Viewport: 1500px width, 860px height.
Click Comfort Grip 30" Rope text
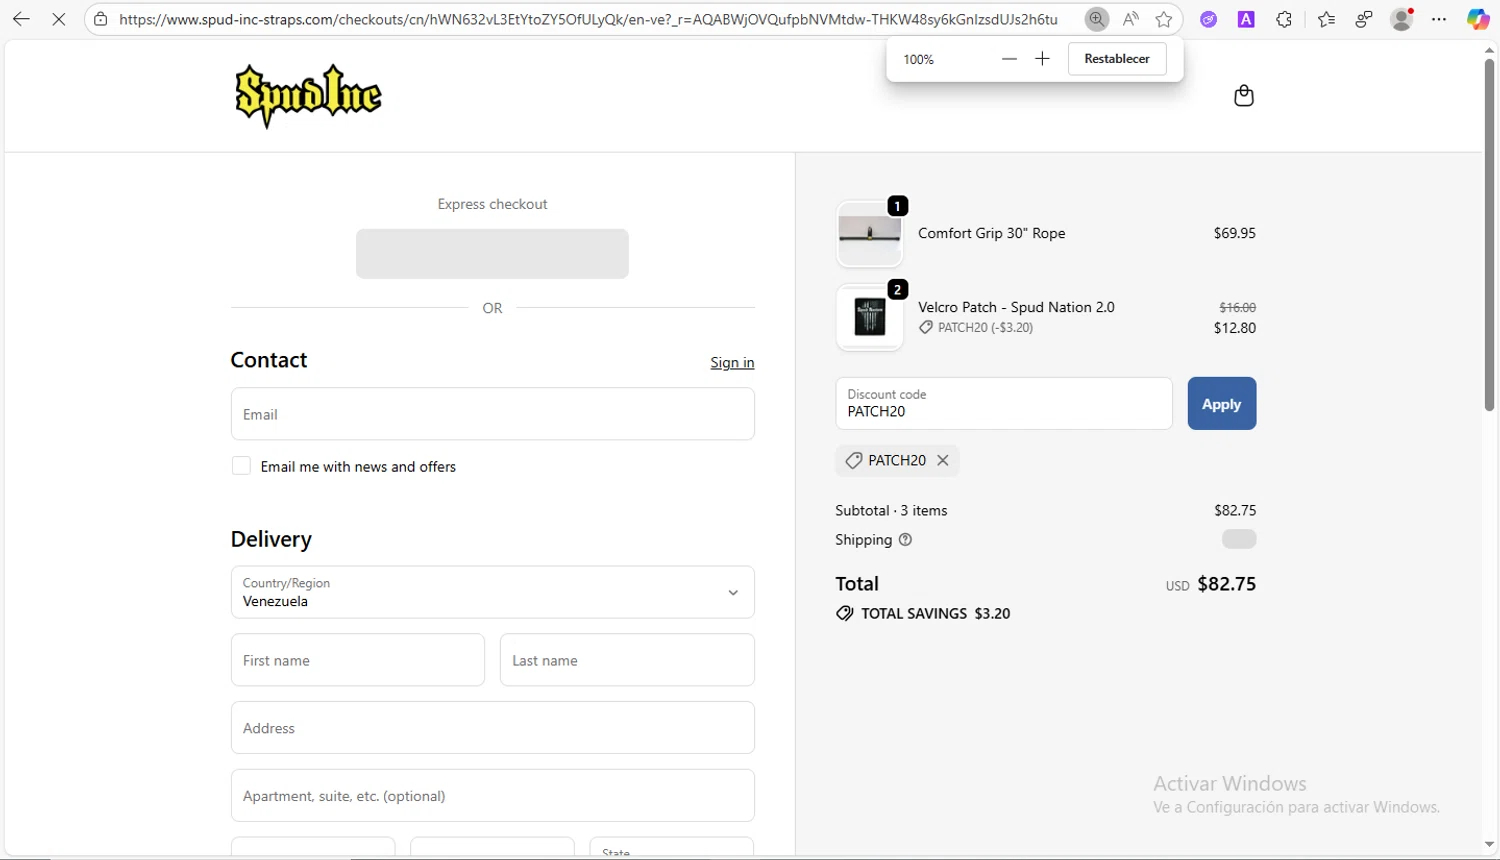click(x=992, y=233)
